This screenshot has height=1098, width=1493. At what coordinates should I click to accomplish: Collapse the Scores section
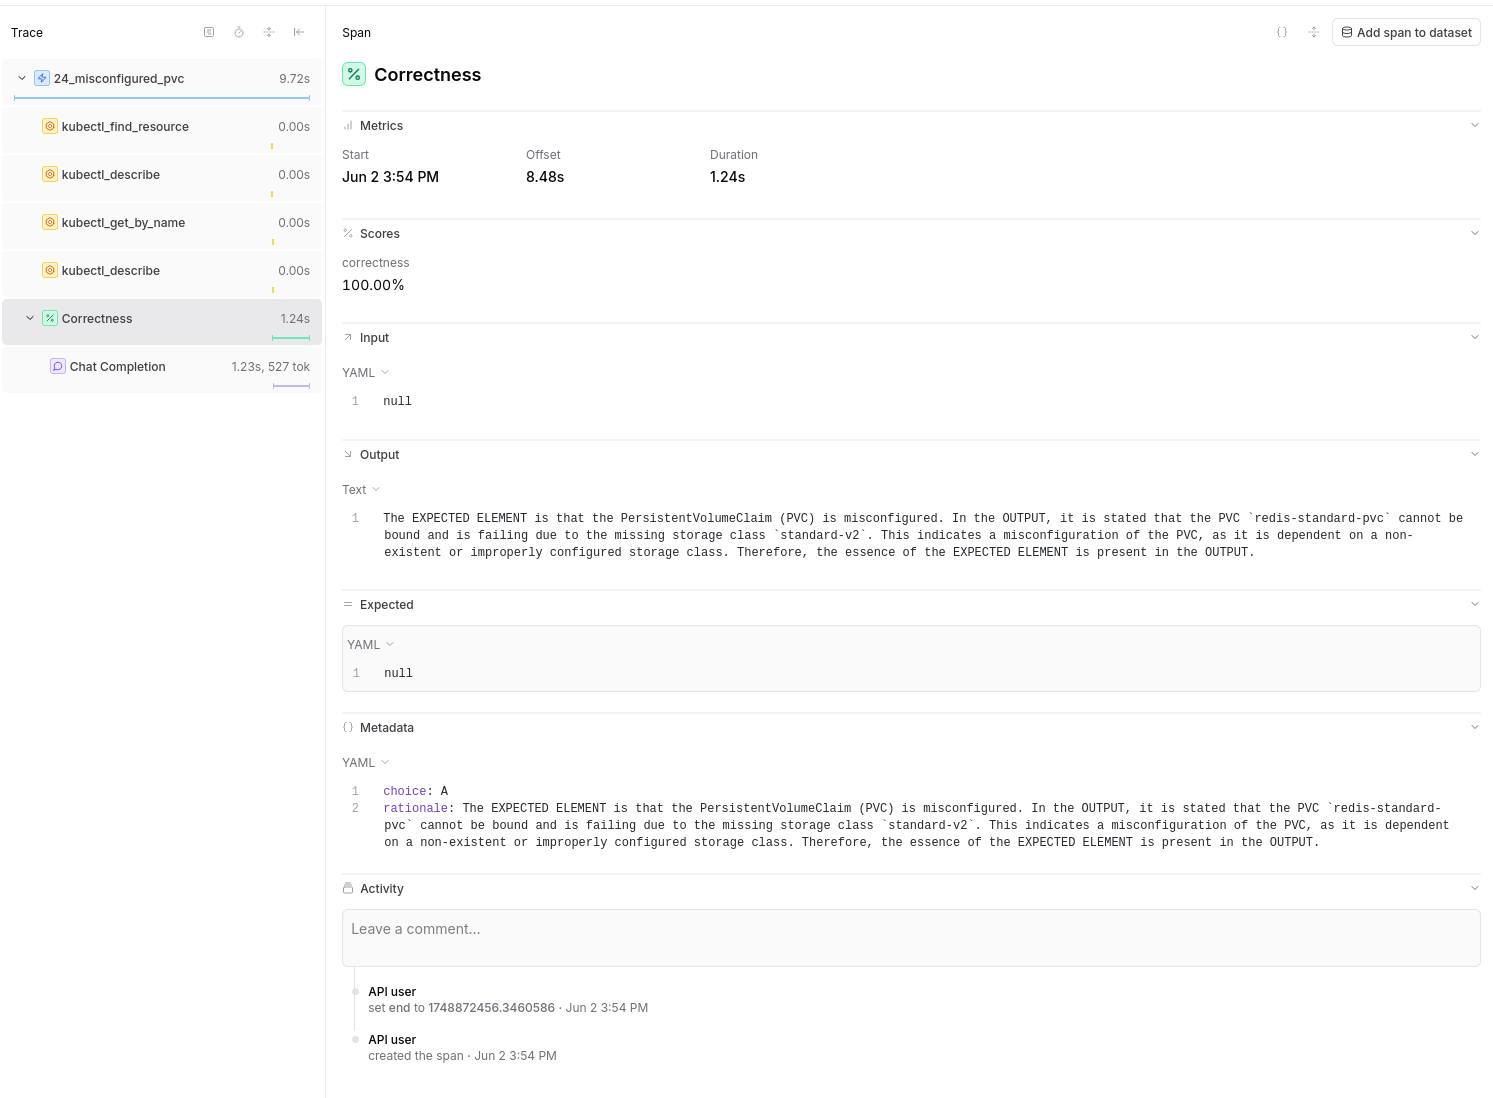(1475, 232)
